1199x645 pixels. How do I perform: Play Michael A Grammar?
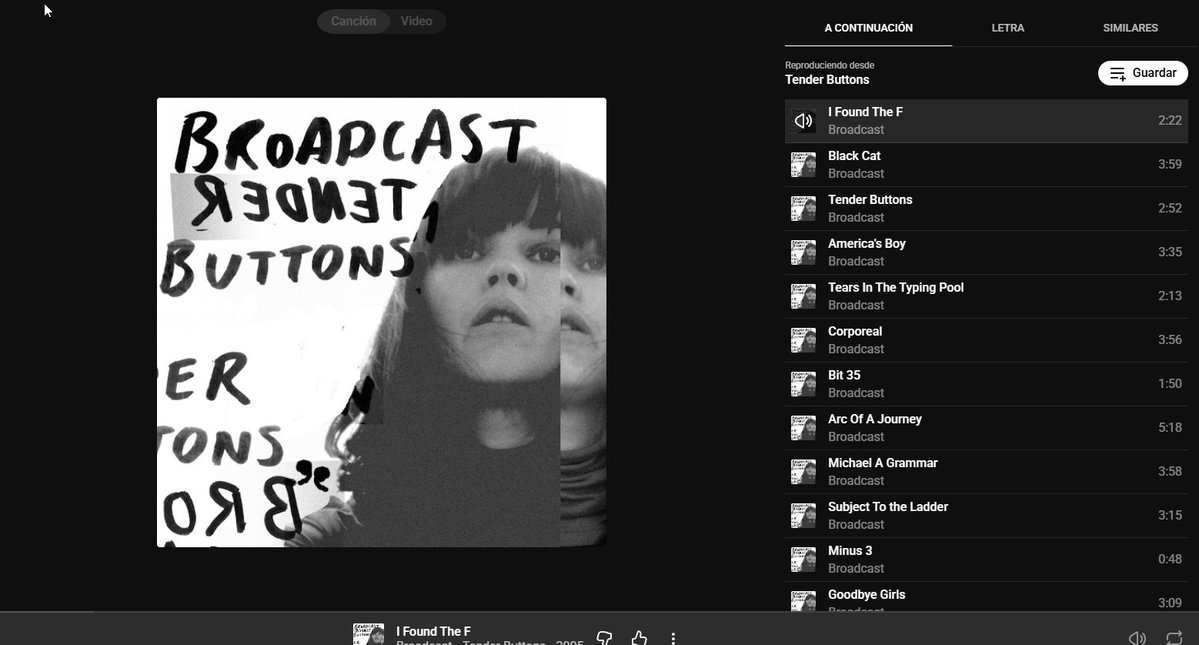(986, 472)
